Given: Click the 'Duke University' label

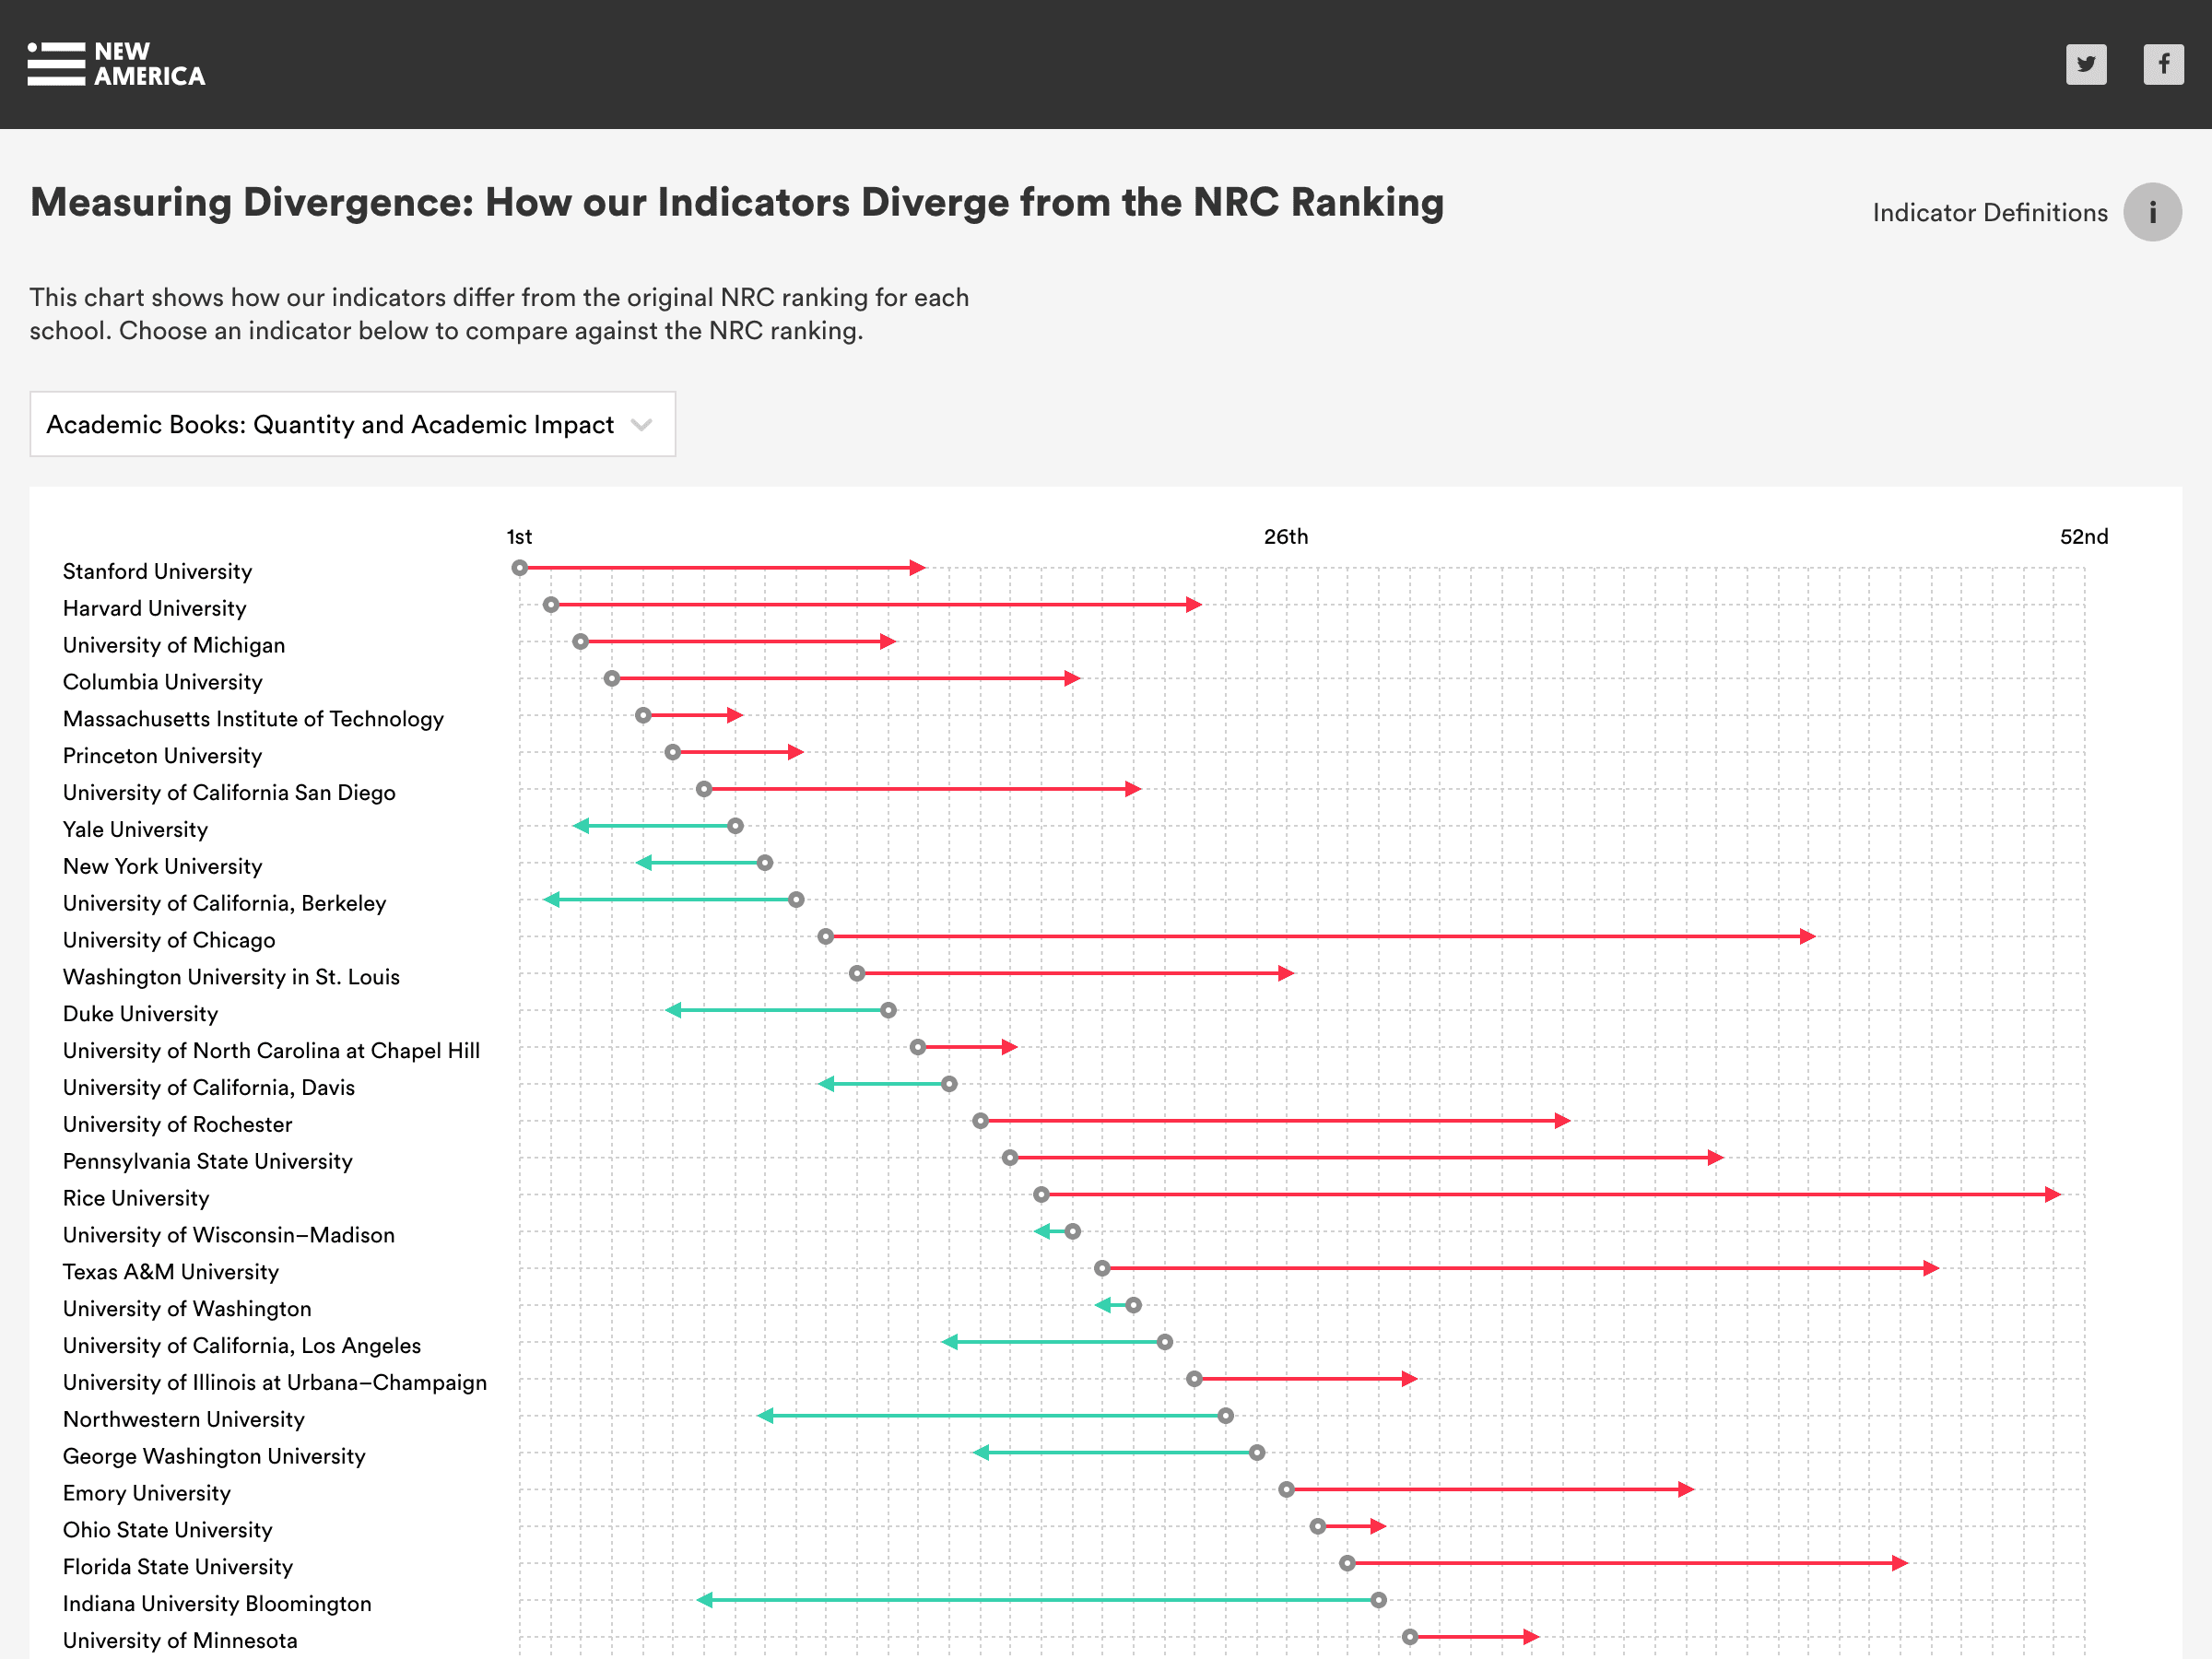Looking at the screenshot, I should click(140, 1014).
